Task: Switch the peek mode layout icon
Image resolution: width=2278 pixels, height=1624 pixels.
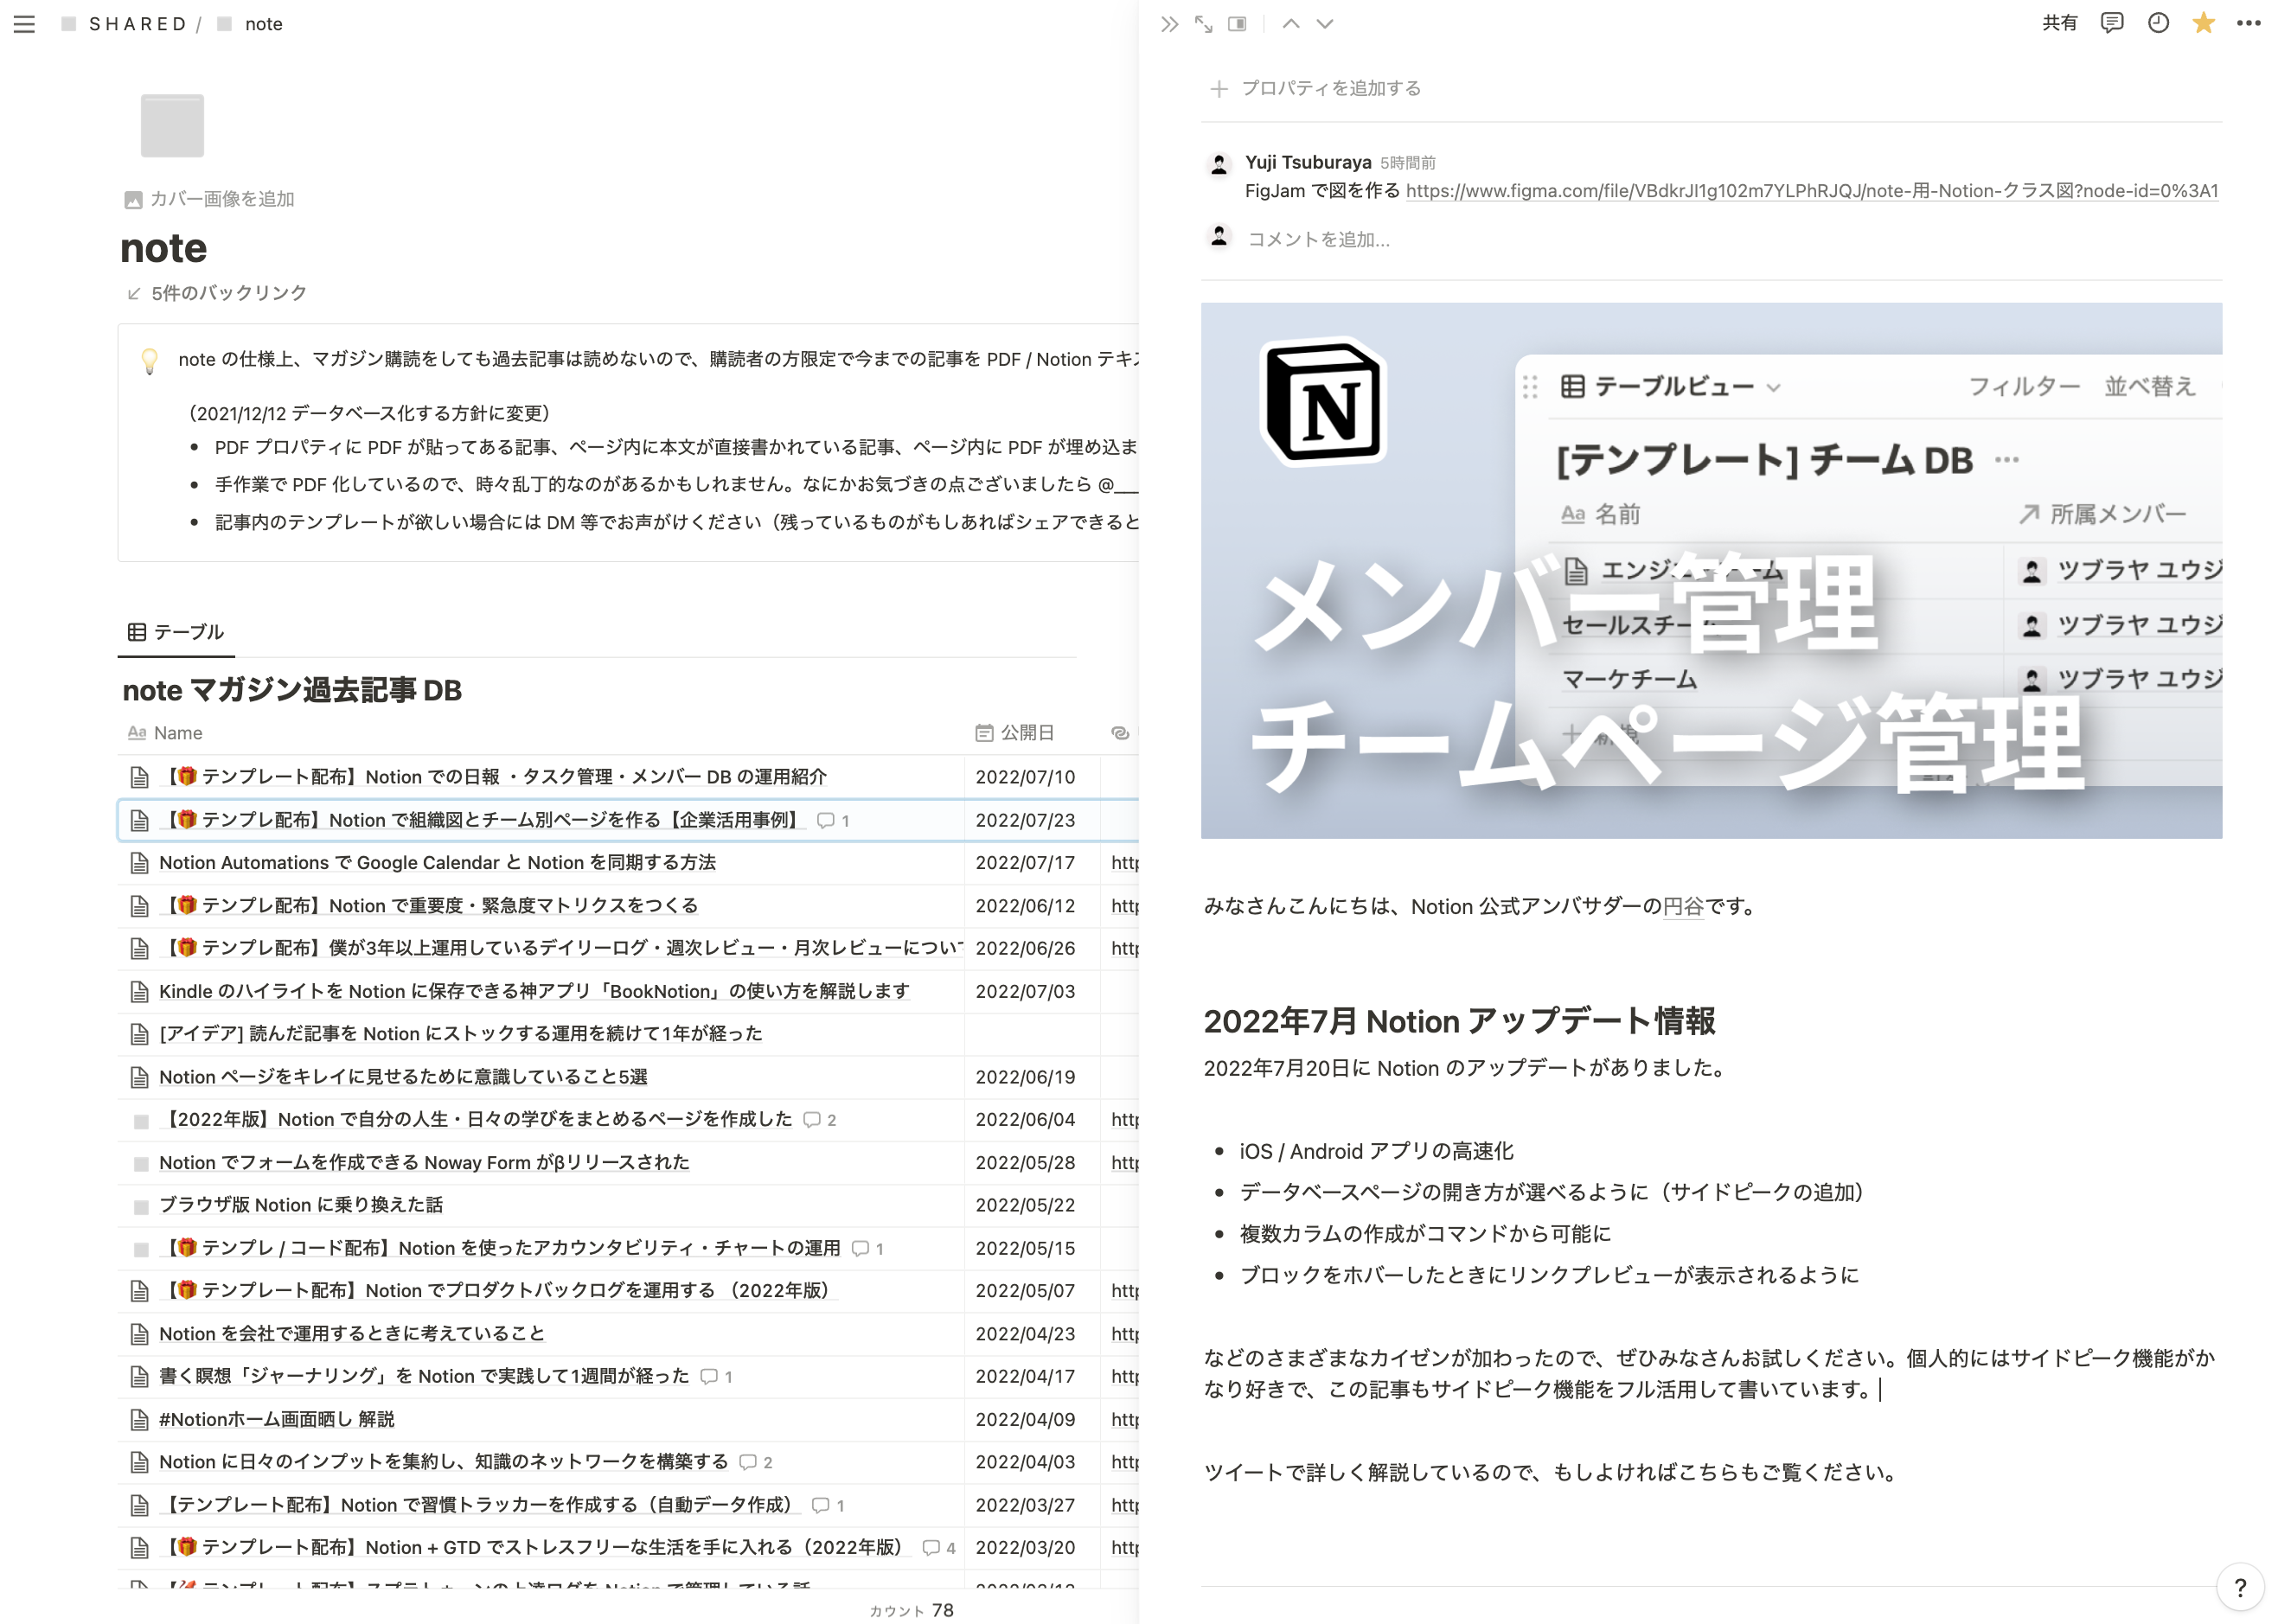Action: coord(1237,24)
